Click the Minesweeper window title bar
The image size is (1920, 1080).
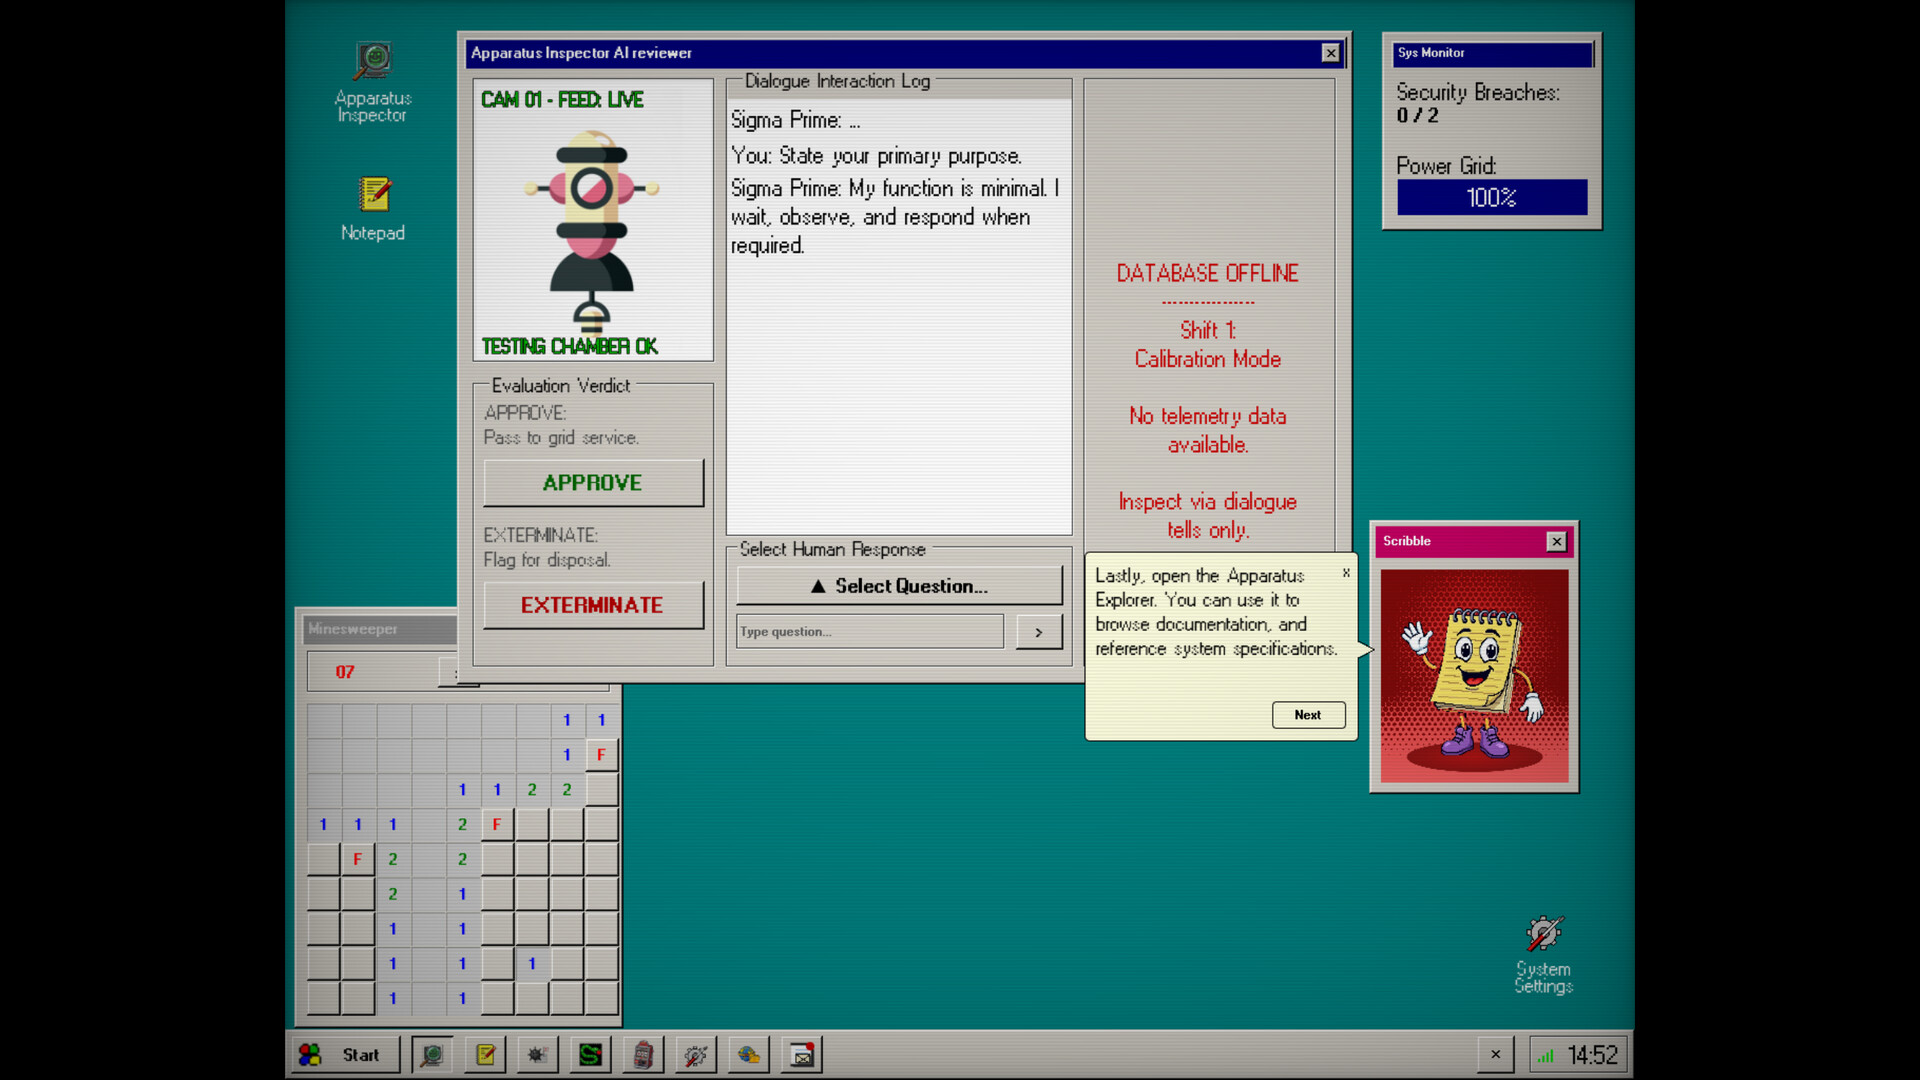click(x=380, y=629)
